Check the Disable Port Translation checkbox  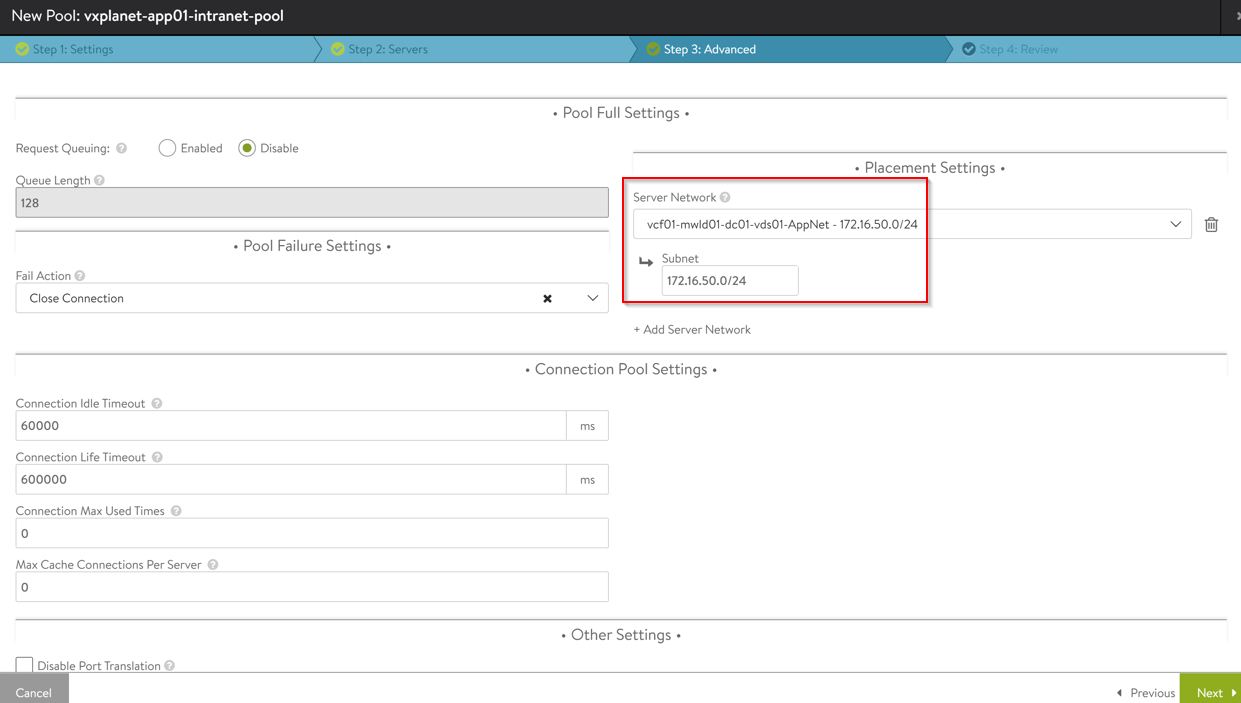pyautogui.click(x=24, y=665)
